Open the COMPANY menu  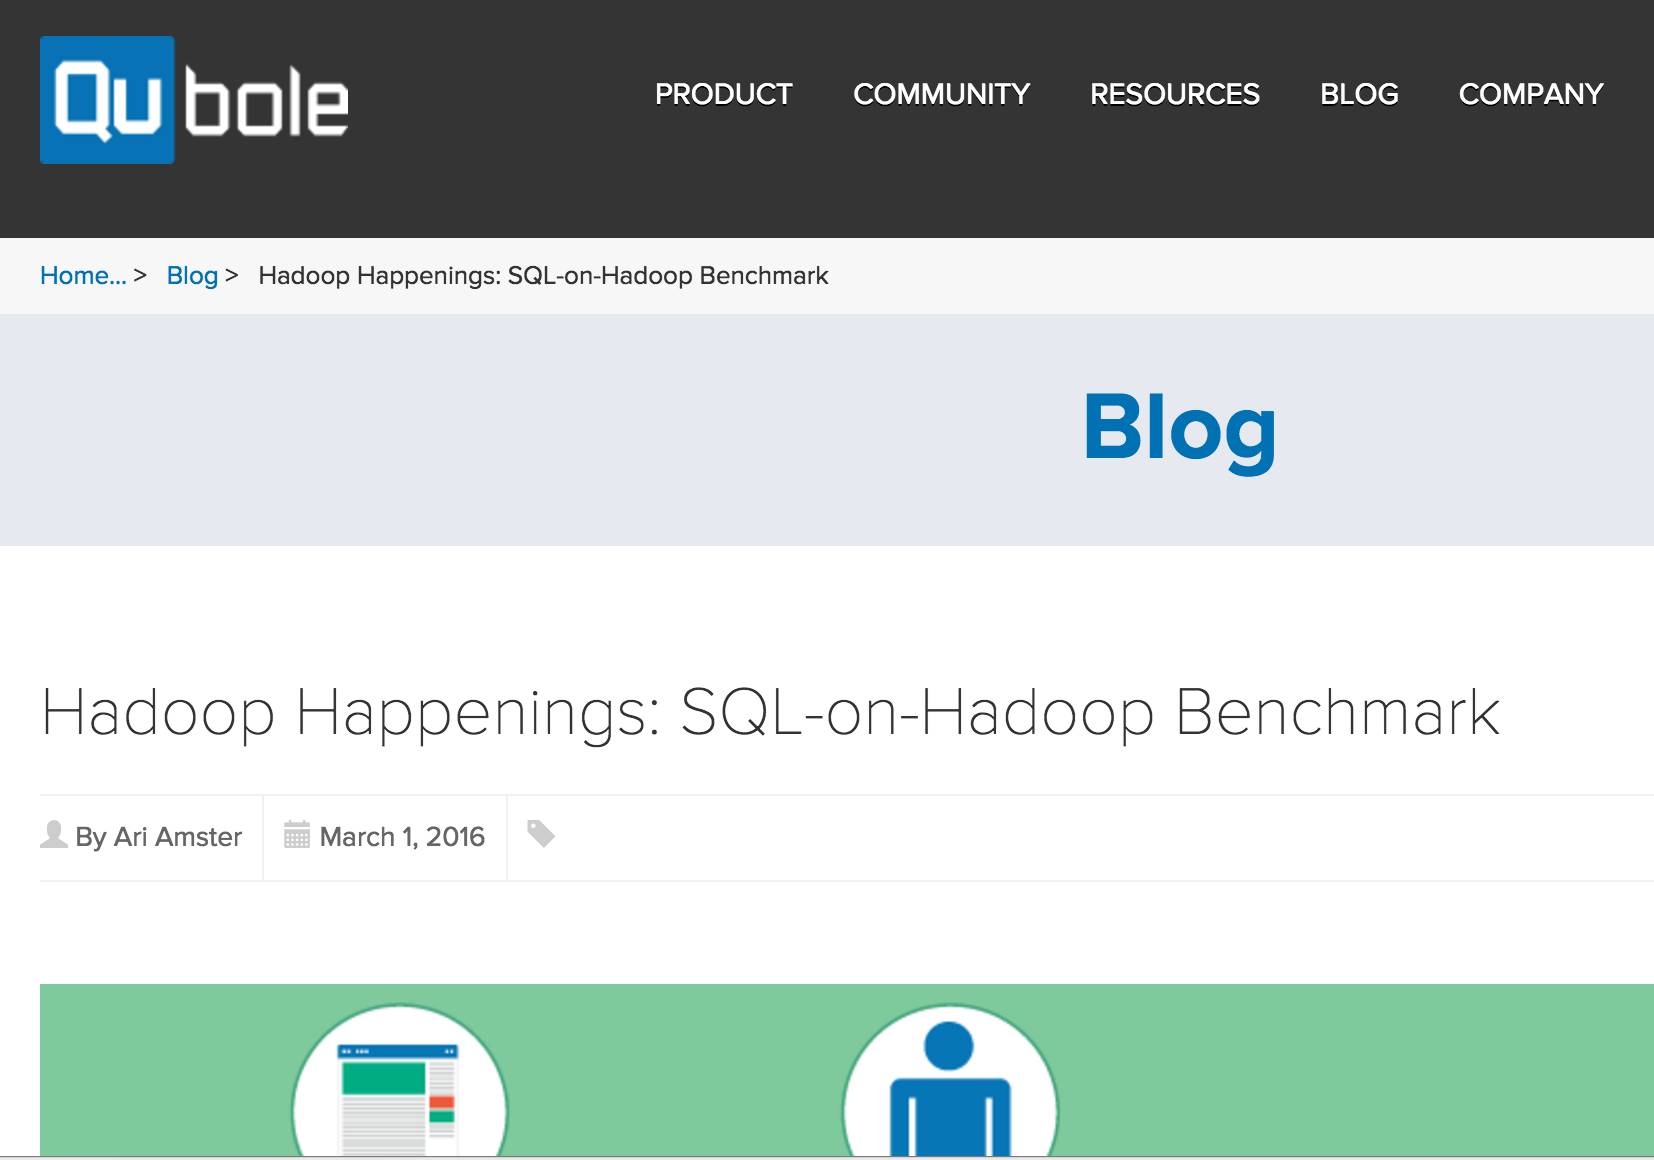pos(1530,94)
